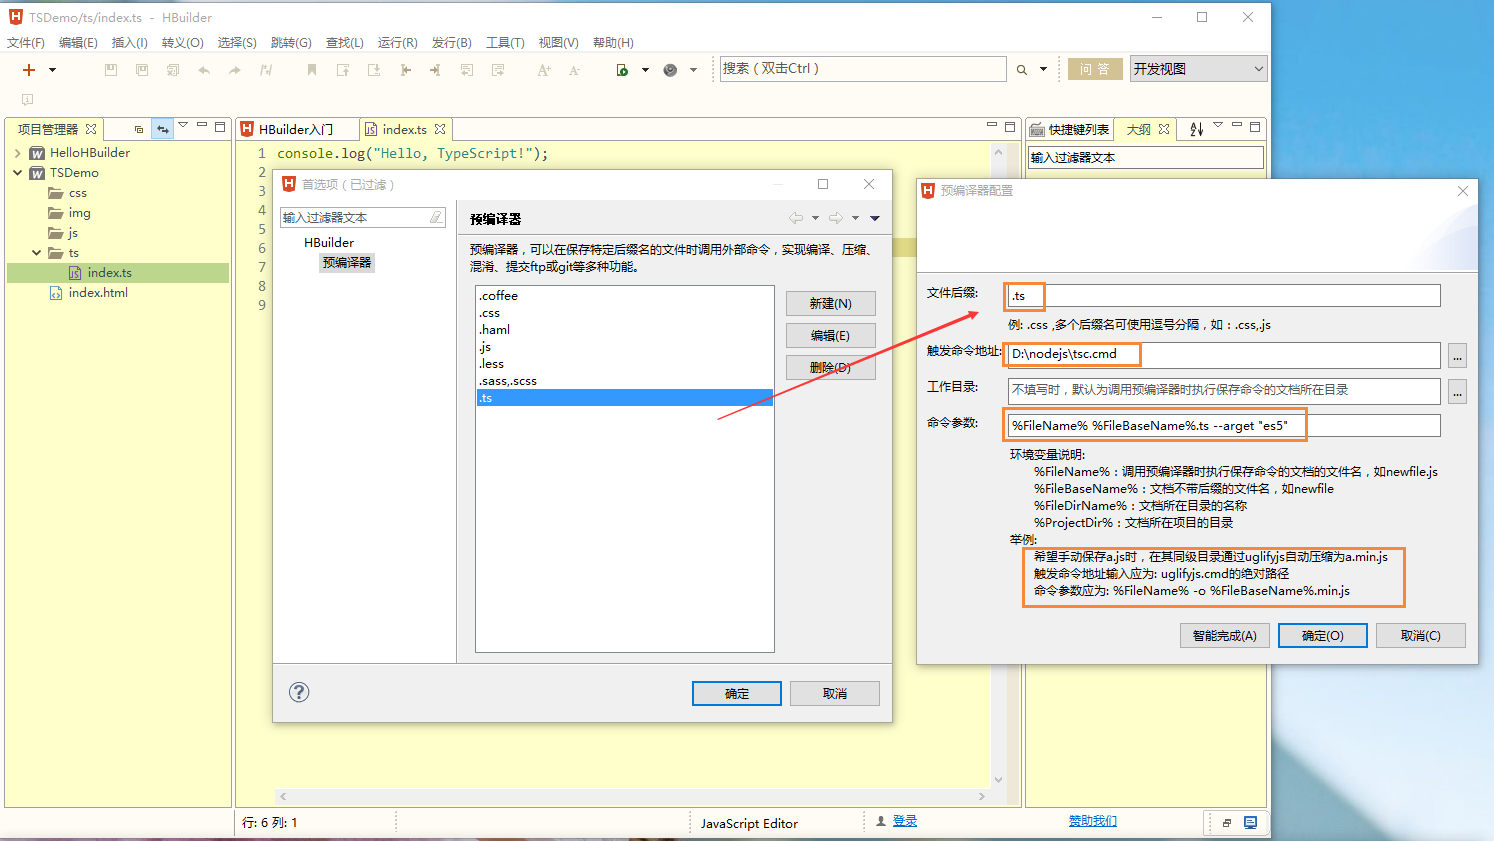This screenshot has width=1494, height=841.
Task: Click 确定(O) in the 预编译器配置 dialog
Action: tap(1322, 635)
